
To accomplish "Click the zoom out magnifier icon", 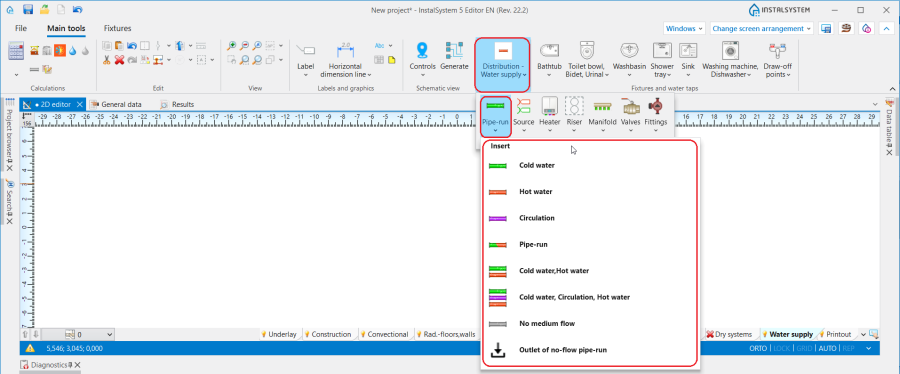I will point(245,45).
